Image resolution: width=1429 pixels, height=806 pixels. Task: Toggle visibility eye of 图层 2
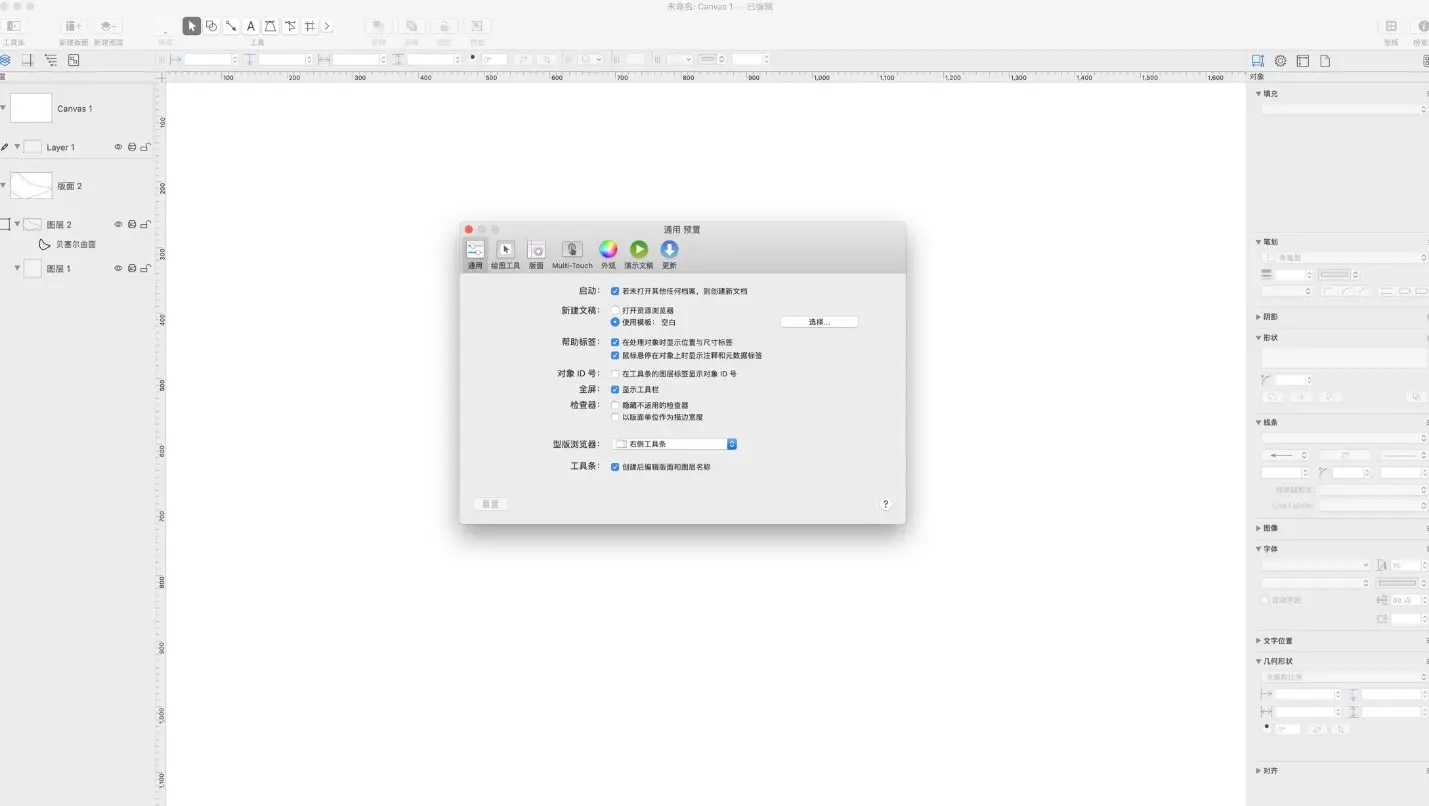118,224
